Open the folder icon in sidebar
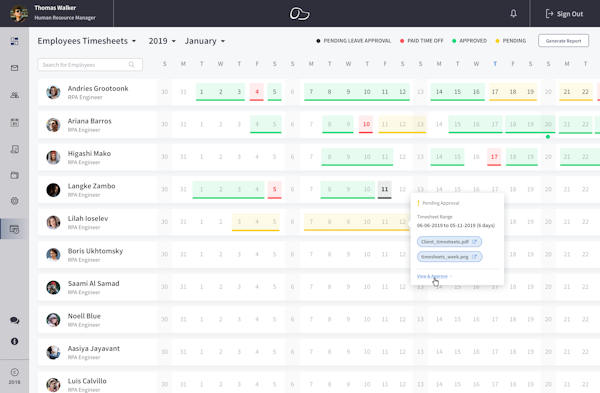The image size is (600, 393). click(15, 175)
